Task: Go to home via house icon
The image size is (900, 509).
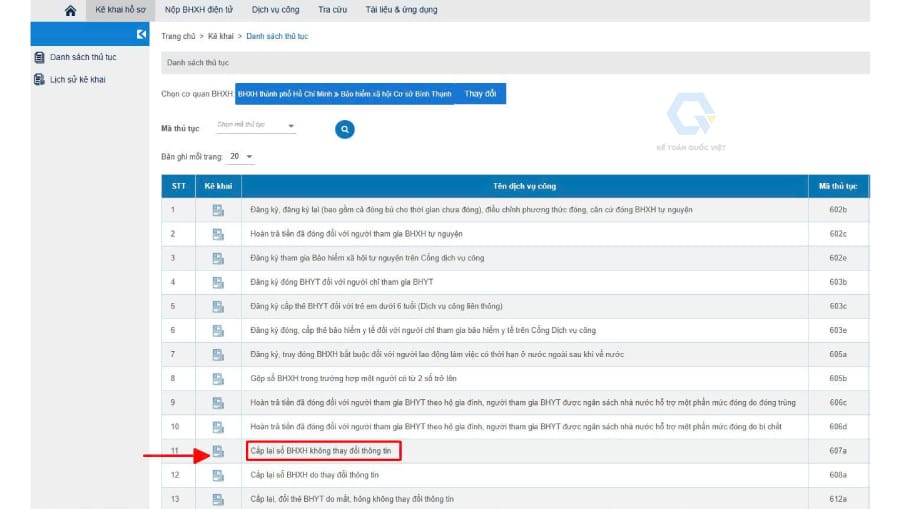Action: (70, 10)
